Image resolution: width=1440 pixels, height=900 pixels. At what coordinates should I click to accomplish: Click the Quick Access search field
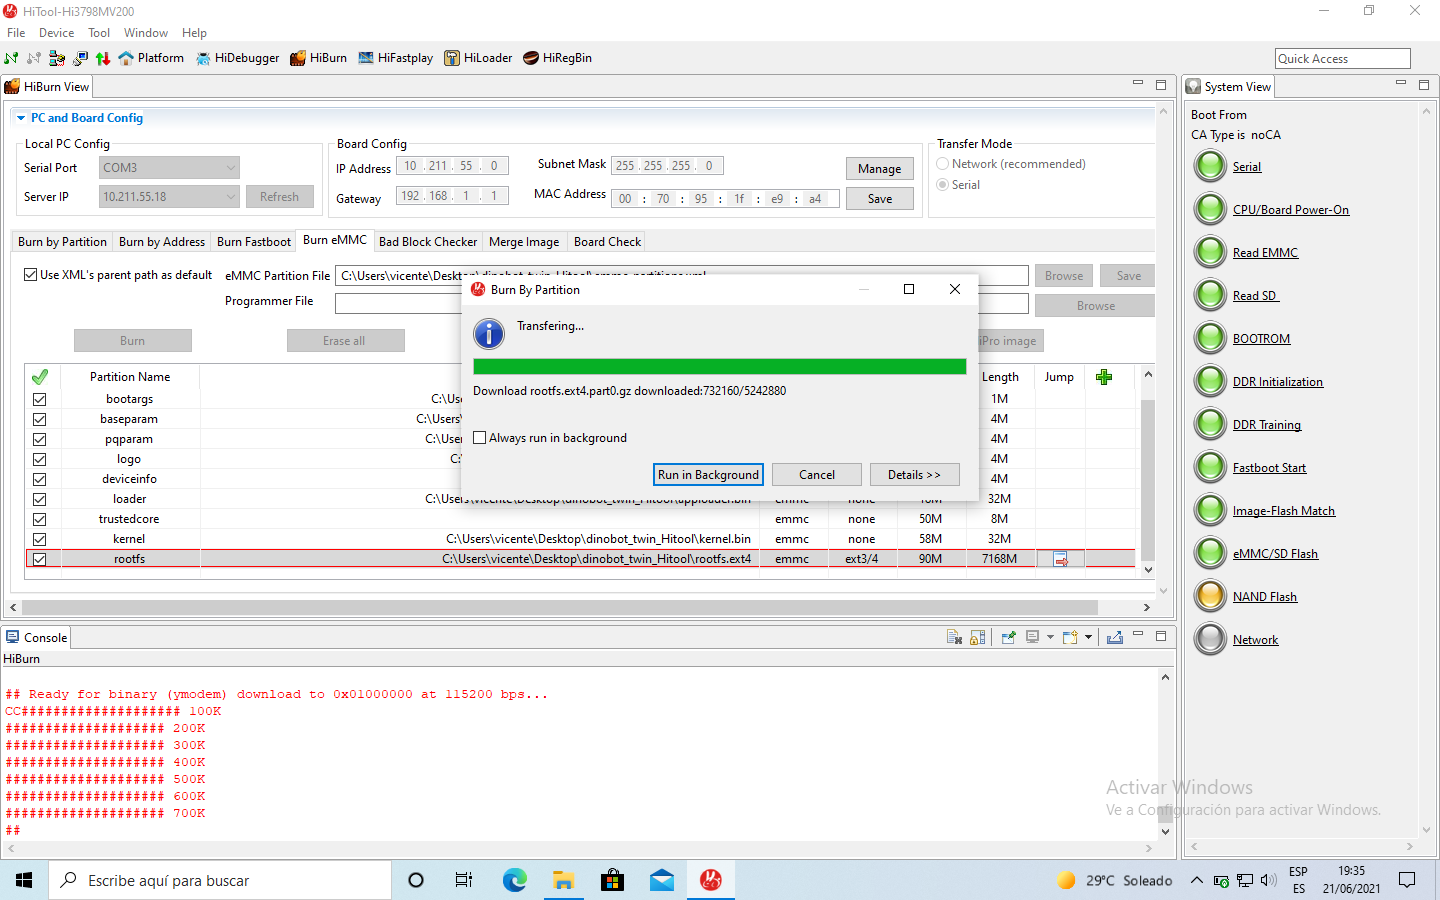pyautogui.click(x=1341, y=59)
